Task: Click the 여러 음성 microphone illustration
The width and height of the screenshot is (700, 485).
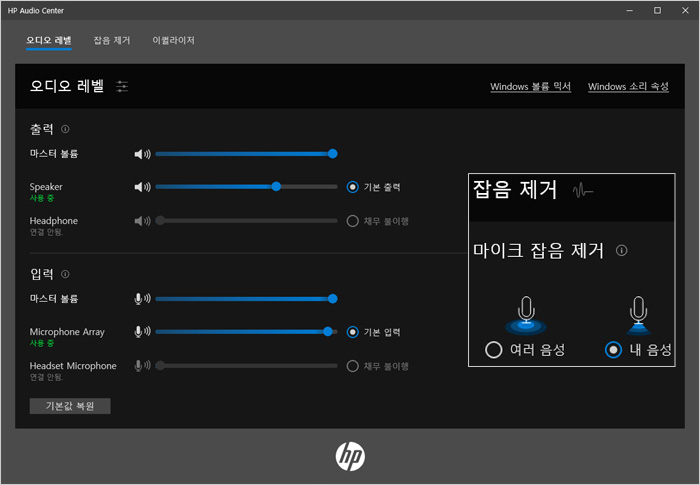Action: click(526, 315)
